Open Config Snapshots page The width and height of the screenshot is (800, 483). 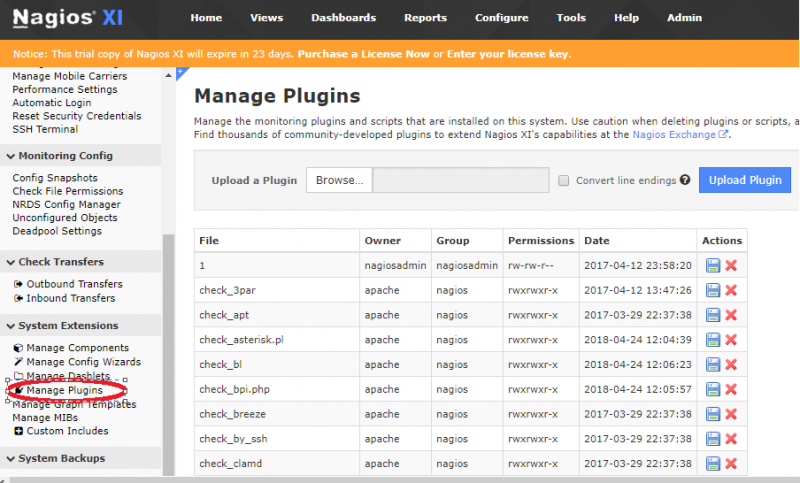coord(55,178)
